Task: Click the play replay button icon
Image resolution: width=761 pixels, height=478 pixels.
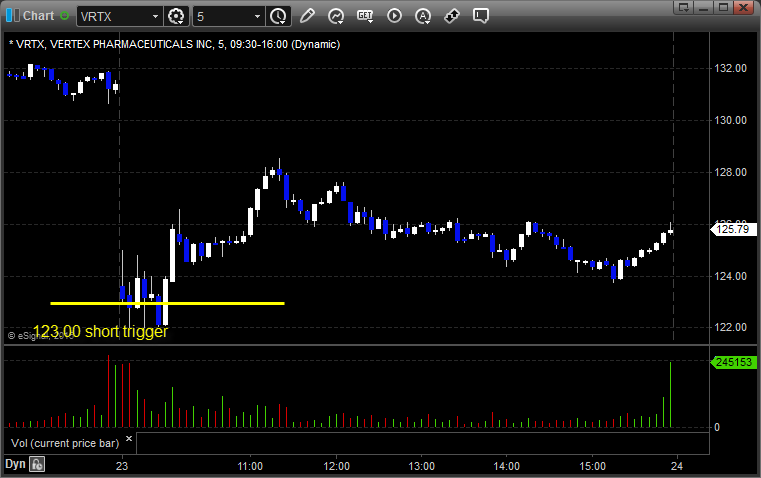Action: point(394,16)
